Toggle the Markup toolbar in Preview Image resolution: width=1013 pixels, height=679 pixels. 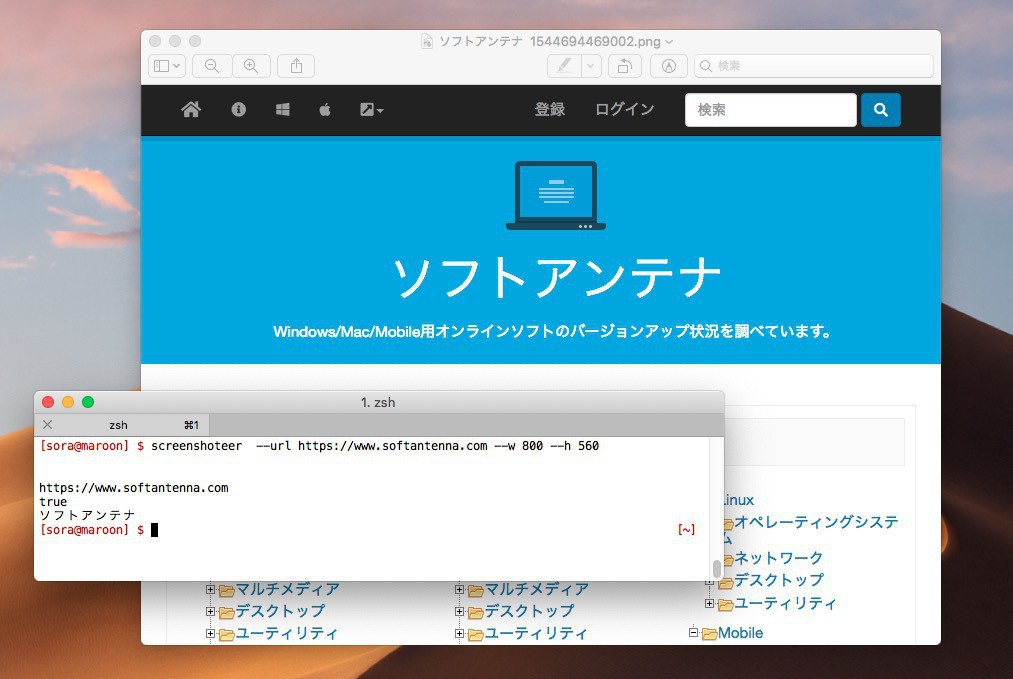668,66
